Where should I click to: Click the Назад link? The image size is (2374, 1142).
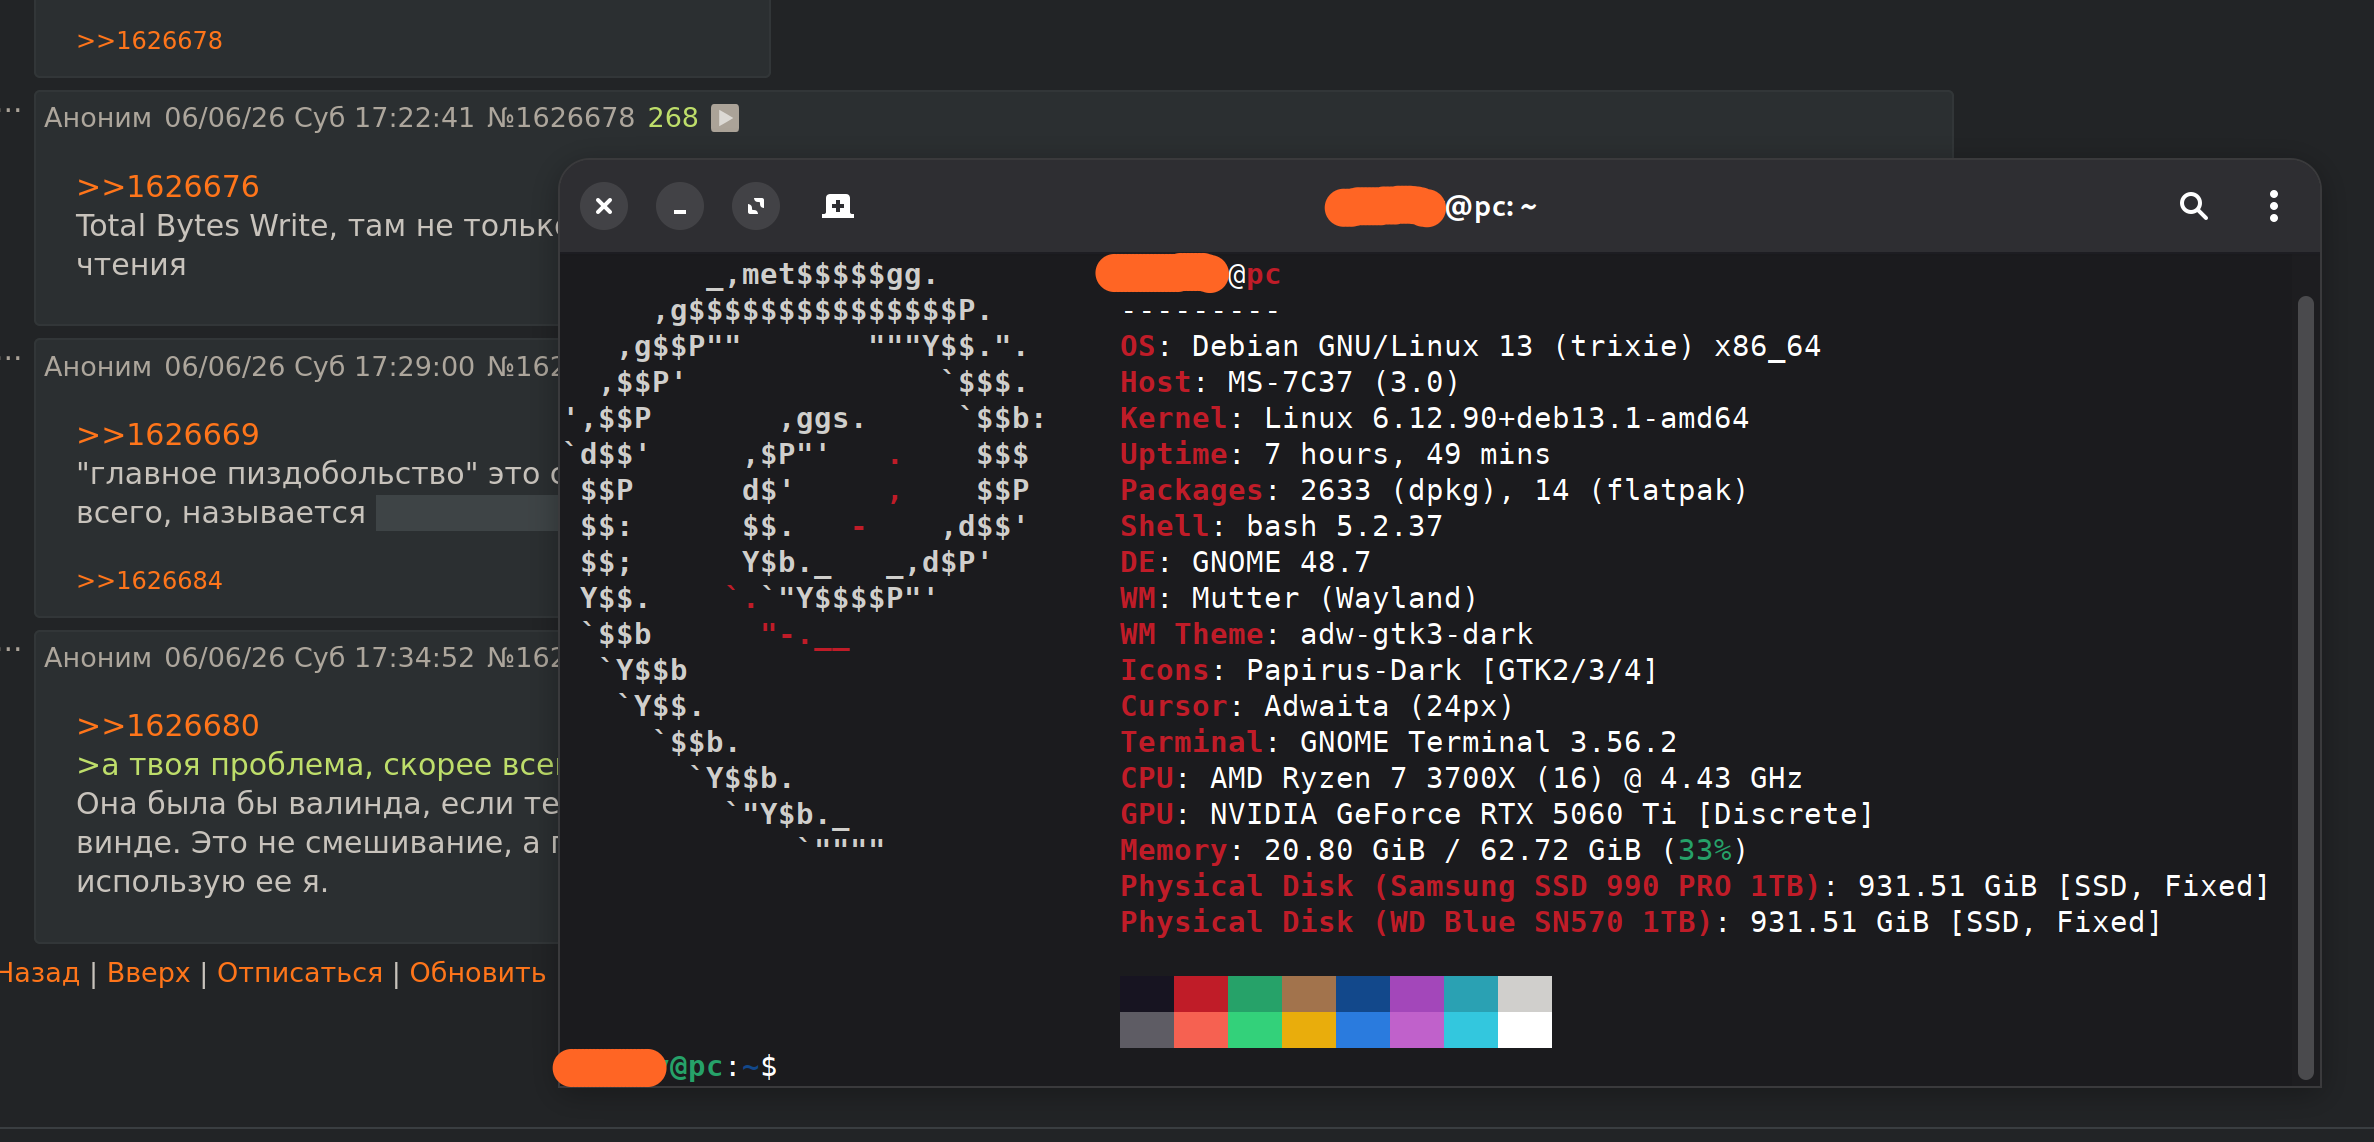(x=38, y=973)
